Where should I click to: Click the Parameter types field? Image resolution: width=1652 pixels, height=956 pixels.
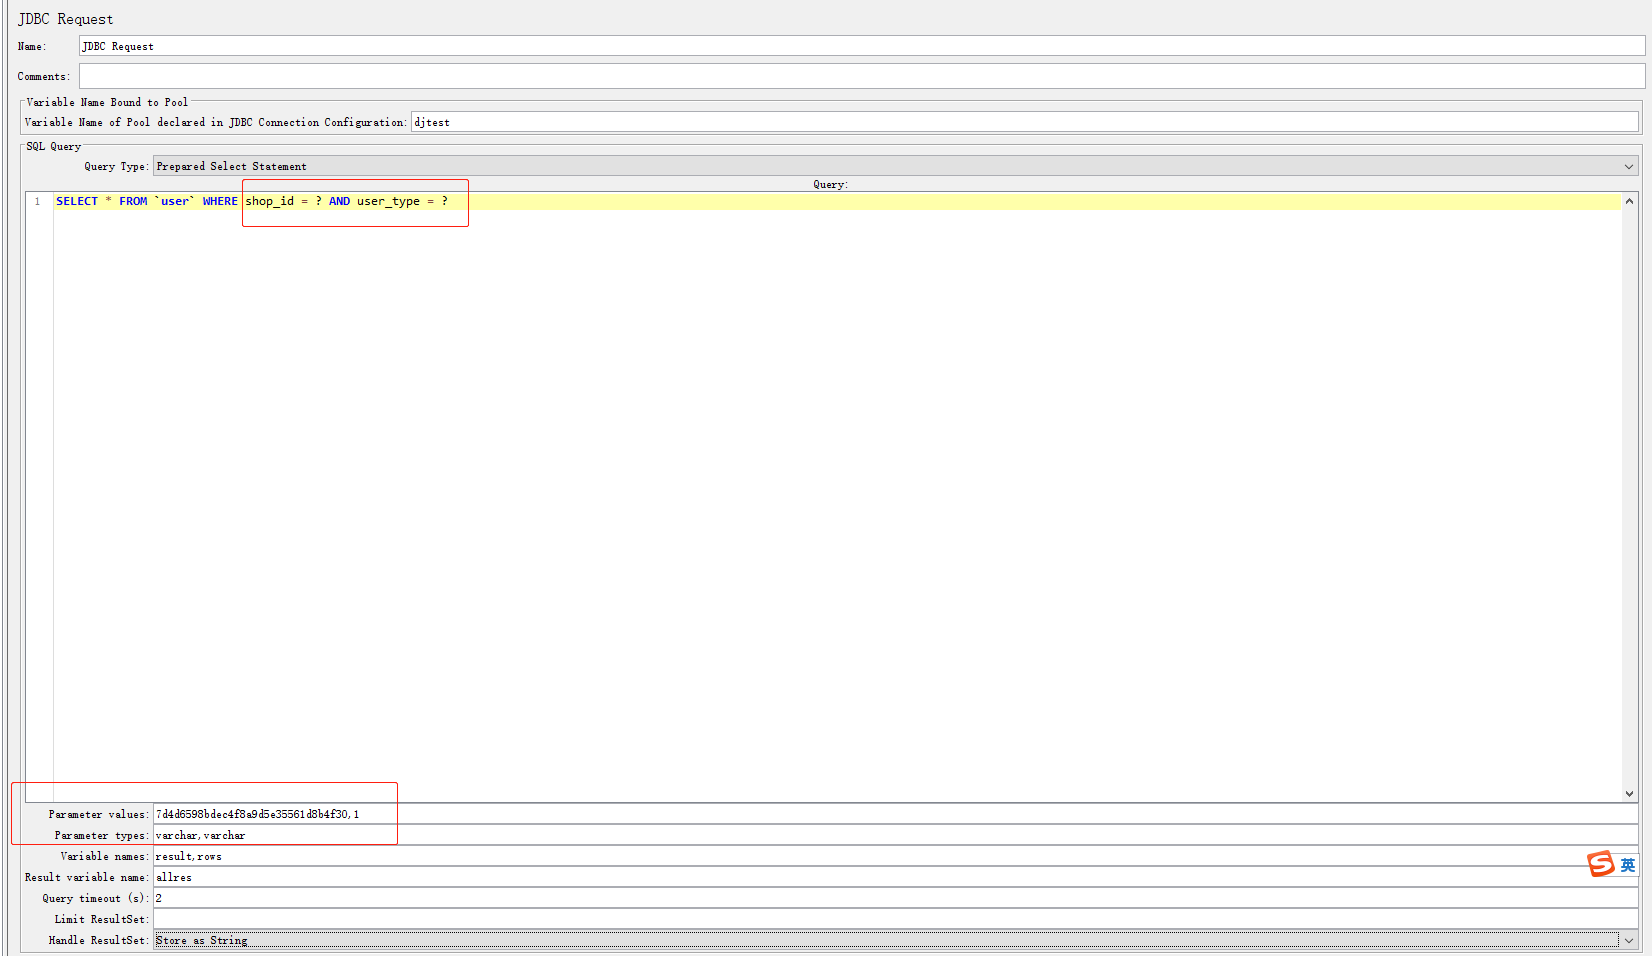[x=895, y=835]
